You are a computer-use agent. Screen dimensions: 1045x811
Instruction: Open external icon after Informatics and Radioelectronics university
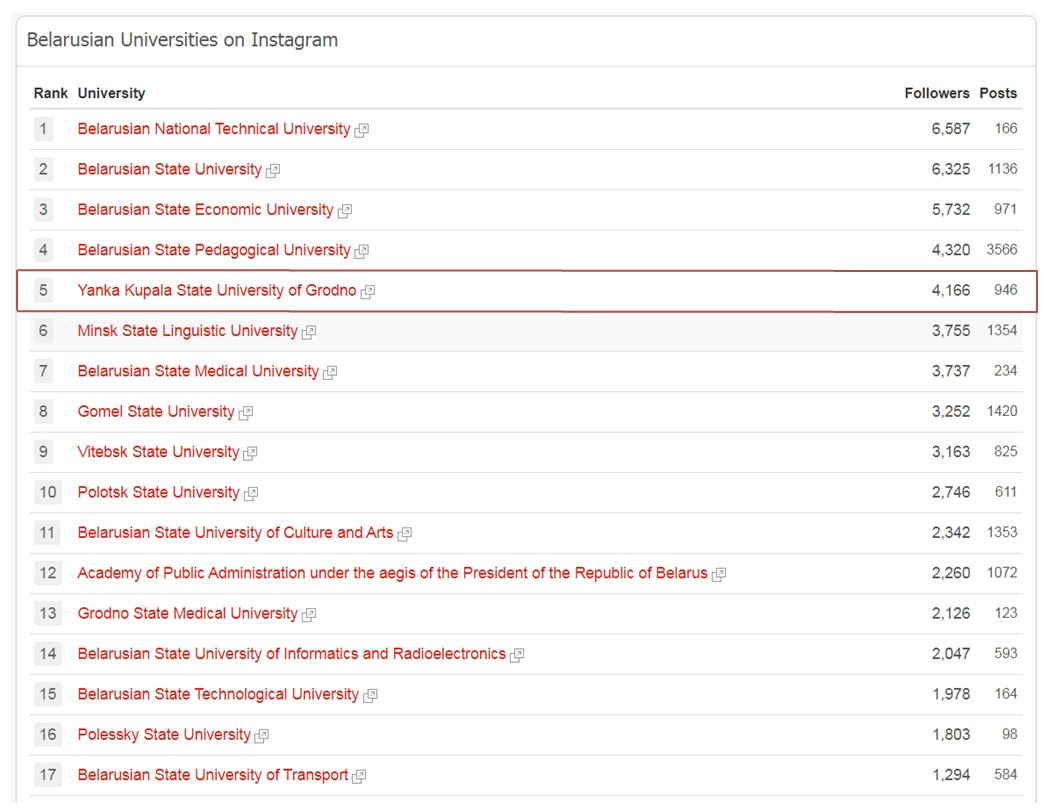tap(517, 655)
